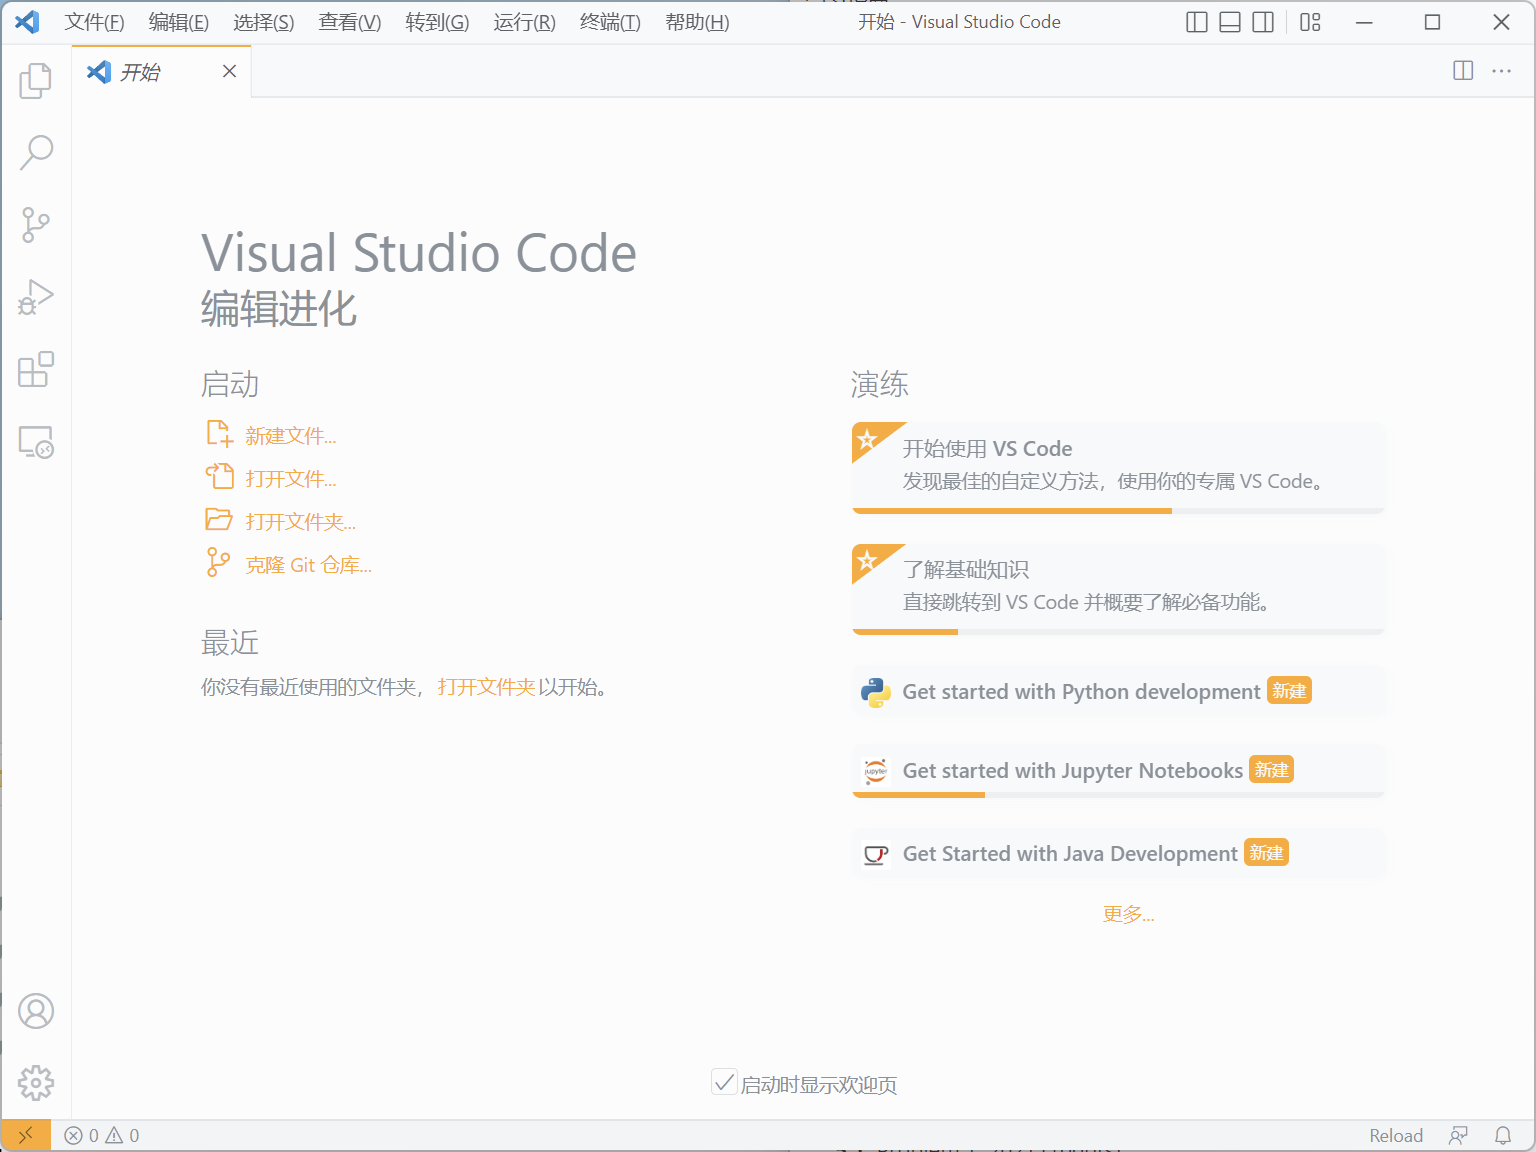This screenshot has height=1152, width=1536.
Task: Open the Run and Debug view
Action: 36,297
